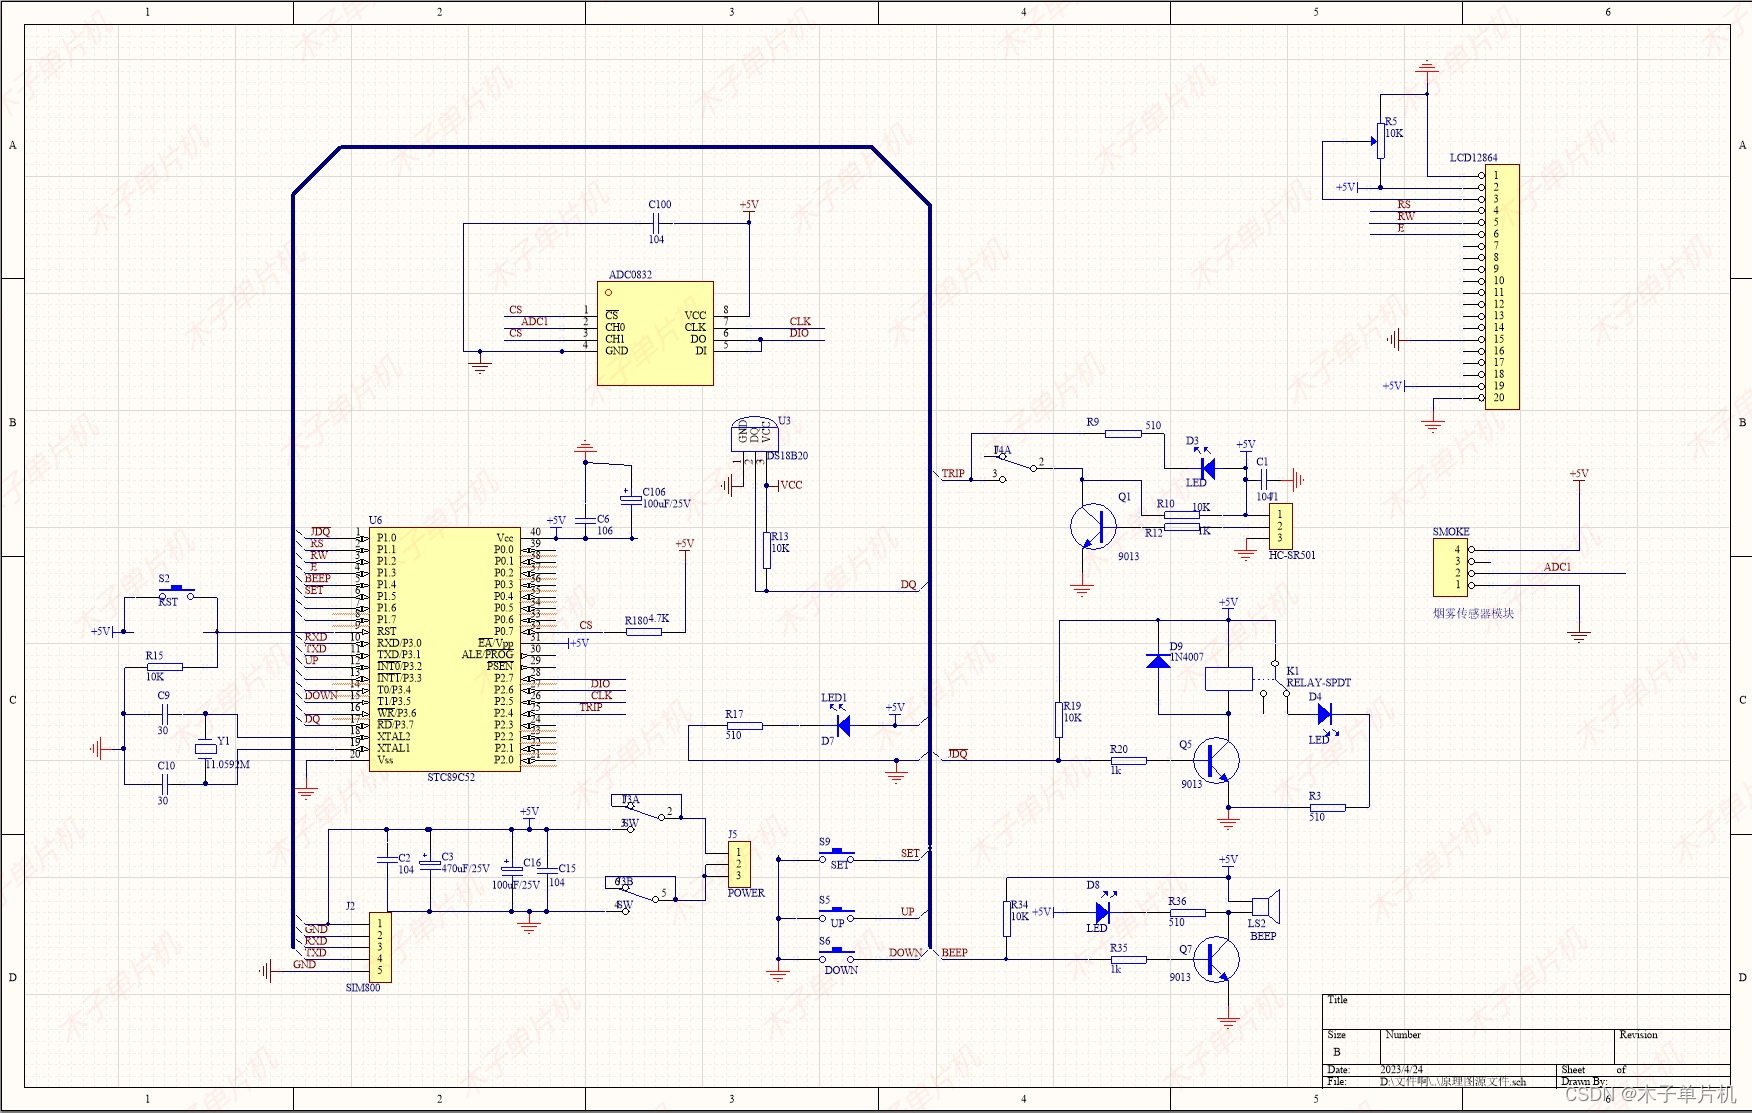This screenshot has width=1752, height=1113.
Task: Select resistor R19 10K
Action: pos(1059,719)
